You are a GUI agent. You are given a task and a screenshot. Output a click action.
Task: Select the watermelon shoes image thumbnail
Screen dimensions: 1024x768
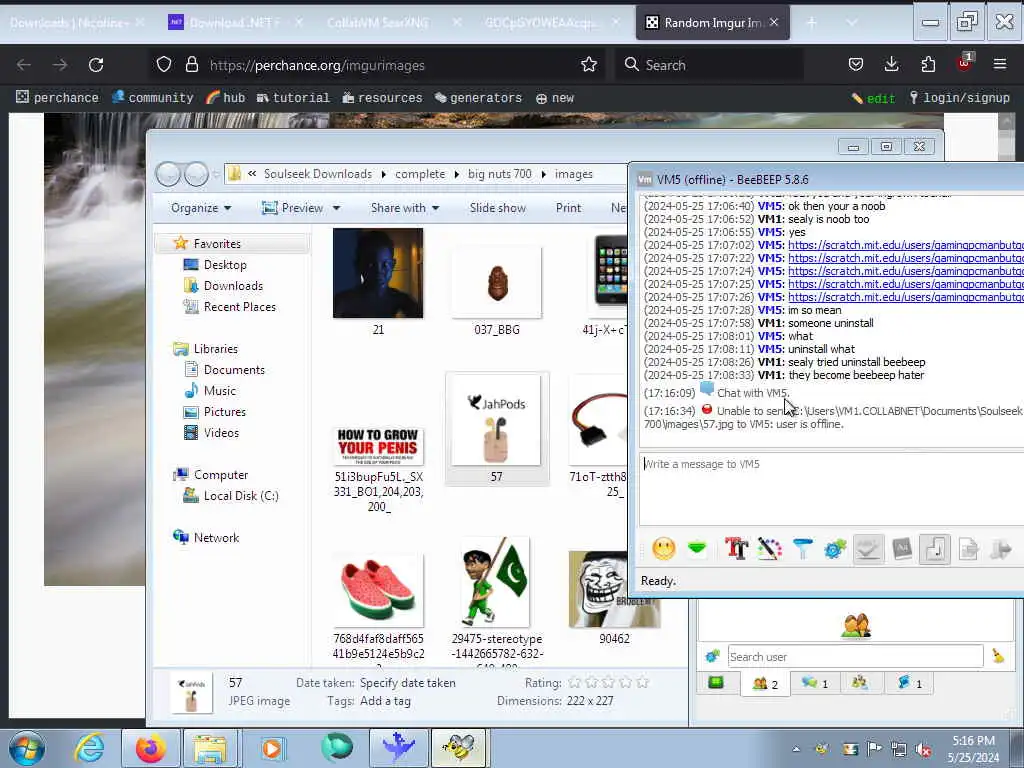point(379,591)
